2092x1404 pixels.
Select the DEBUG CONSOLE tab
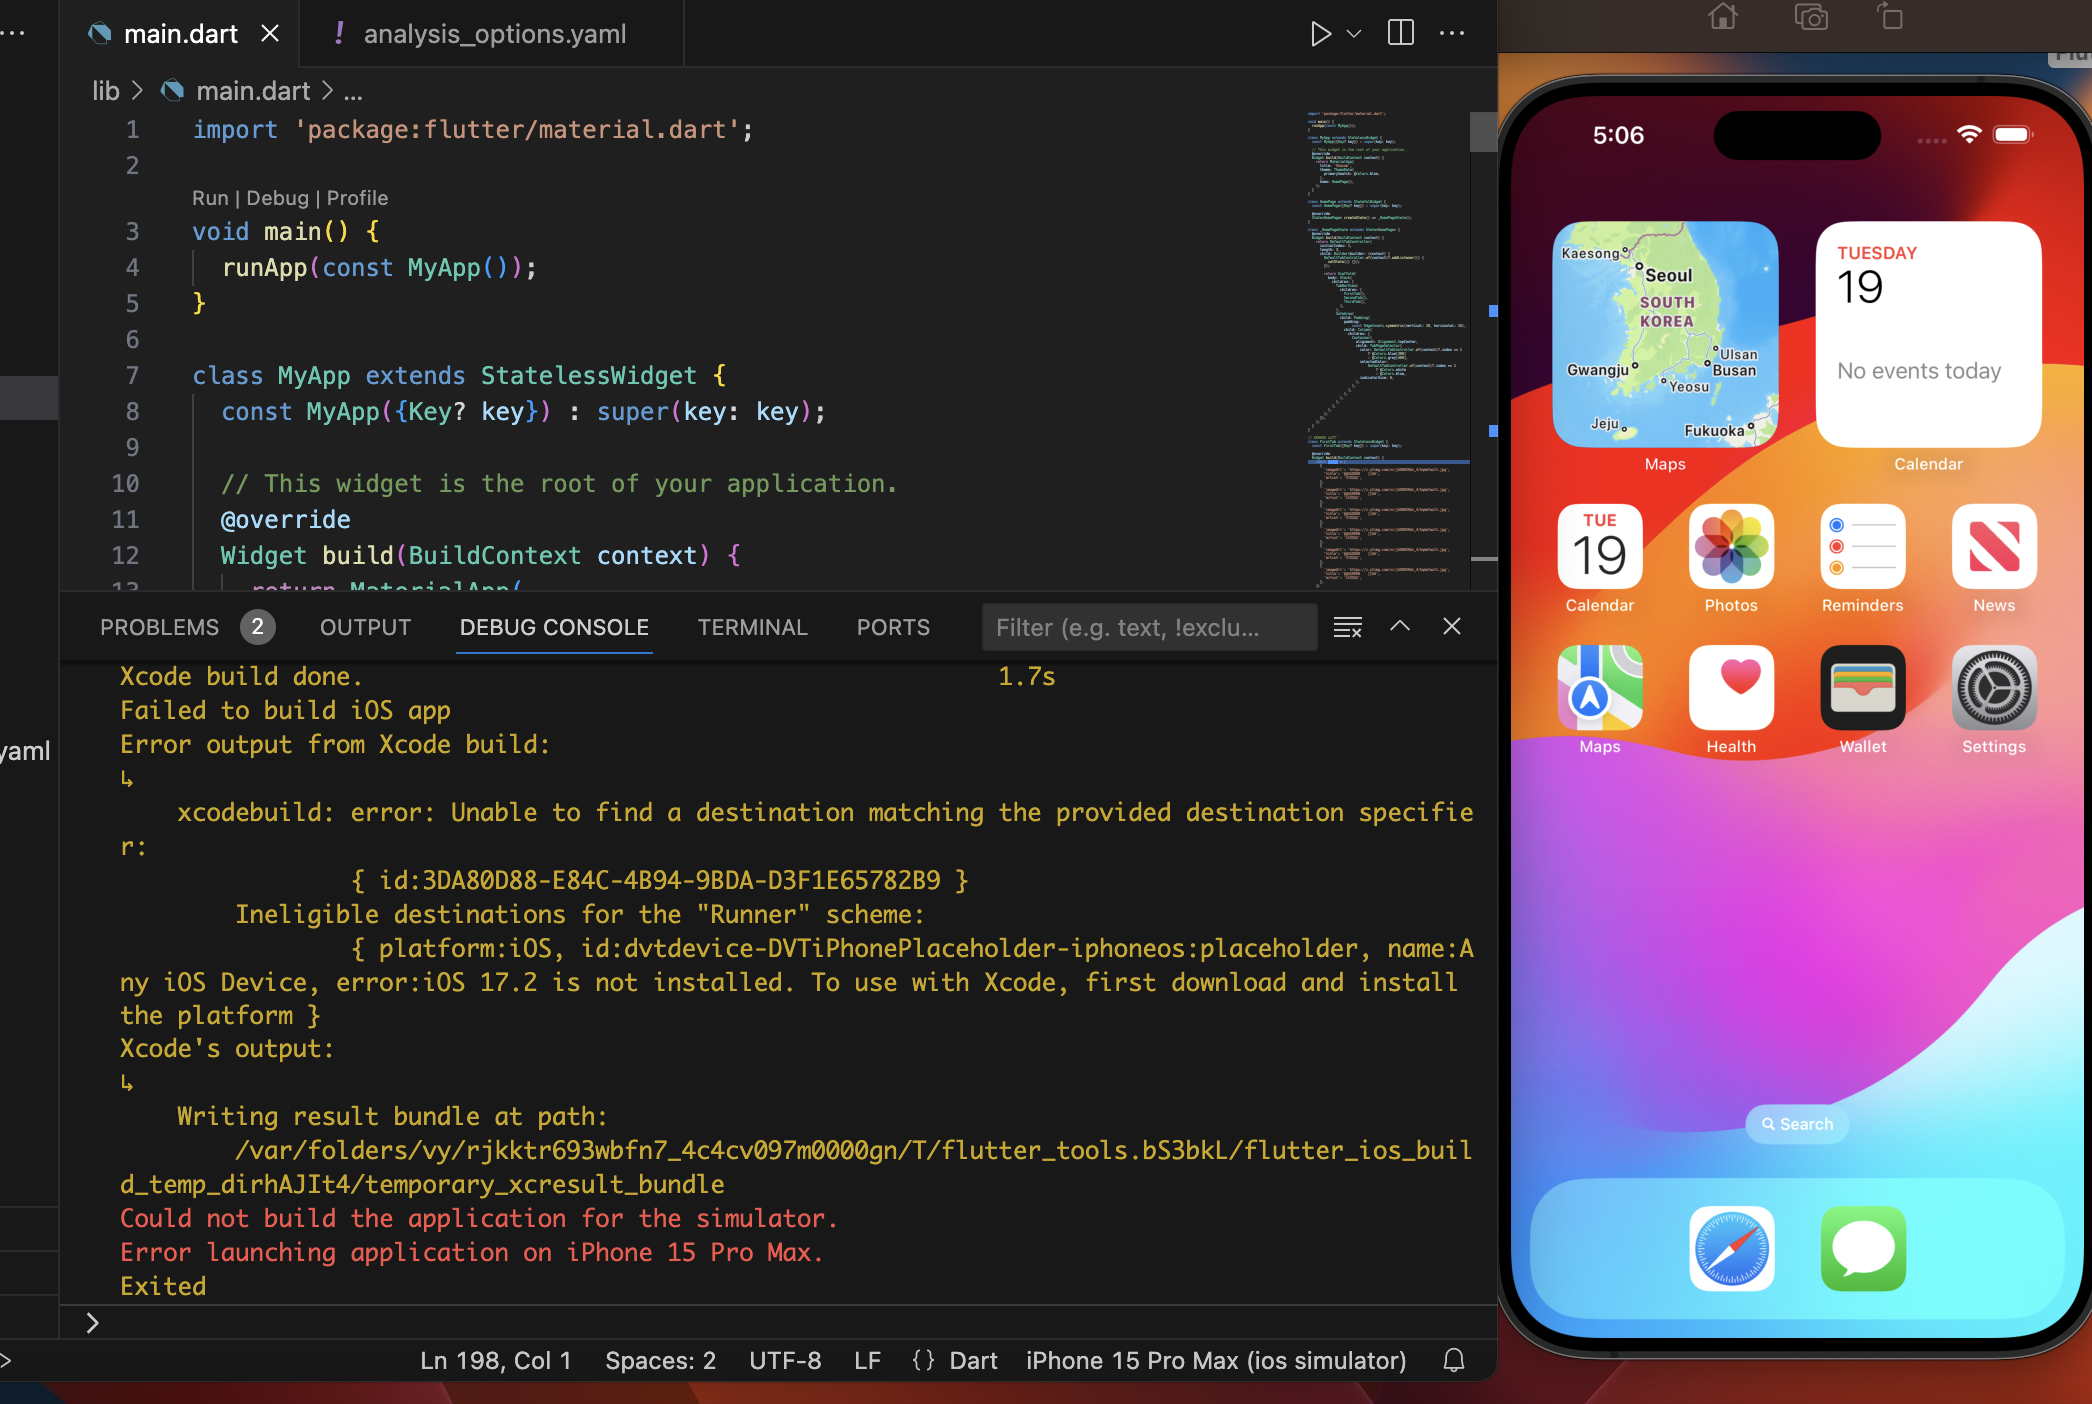click(554, 627)
